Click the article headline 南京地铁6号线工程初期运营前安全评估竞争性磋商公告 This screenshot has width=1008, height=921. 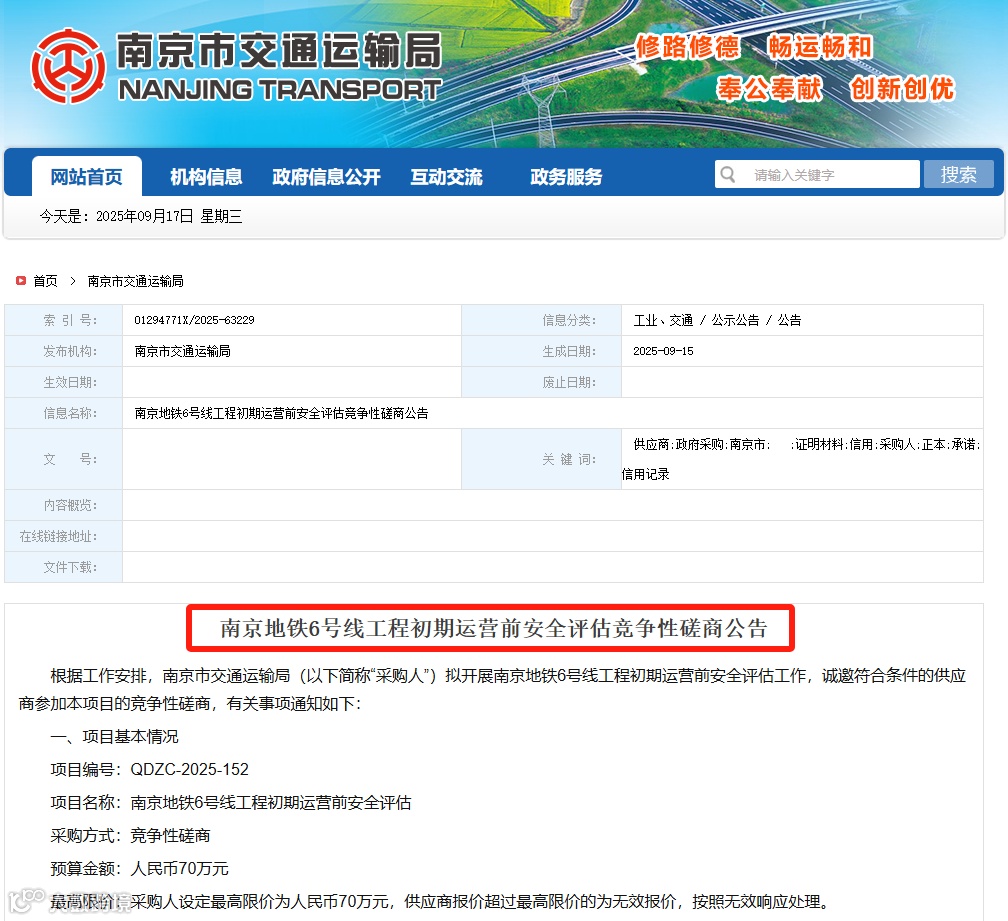[494, 628]
